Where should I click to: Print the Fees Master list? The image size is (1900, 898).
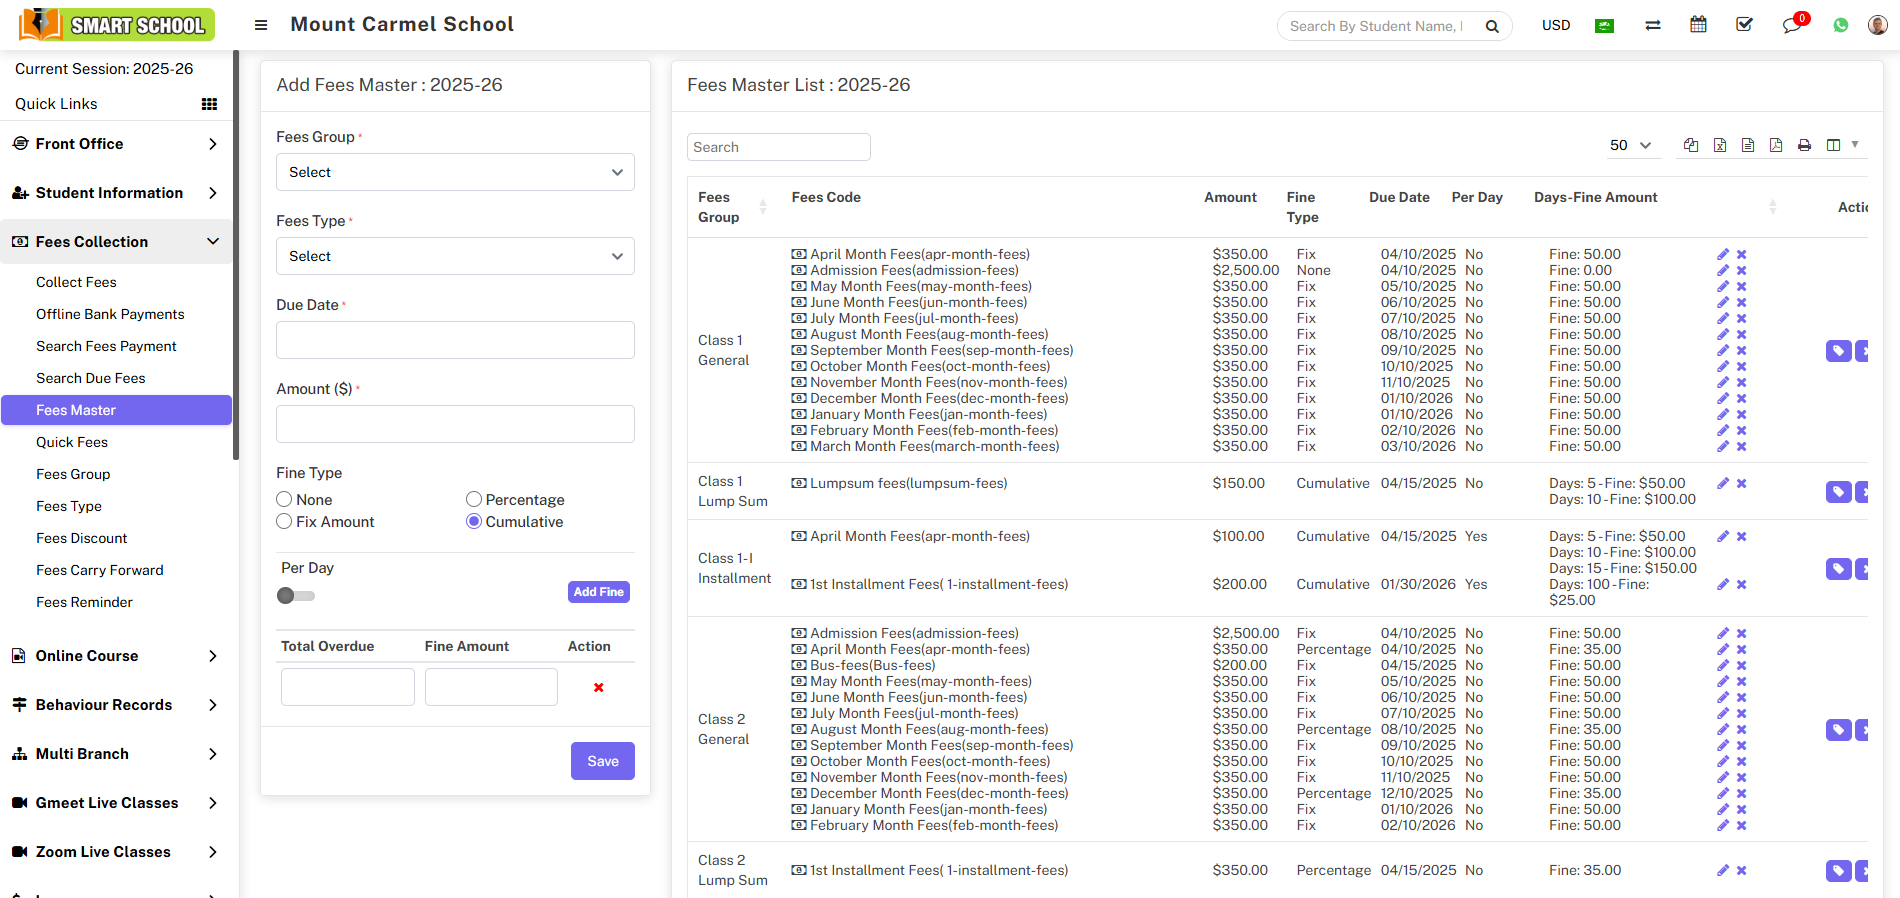(1804, 145)
